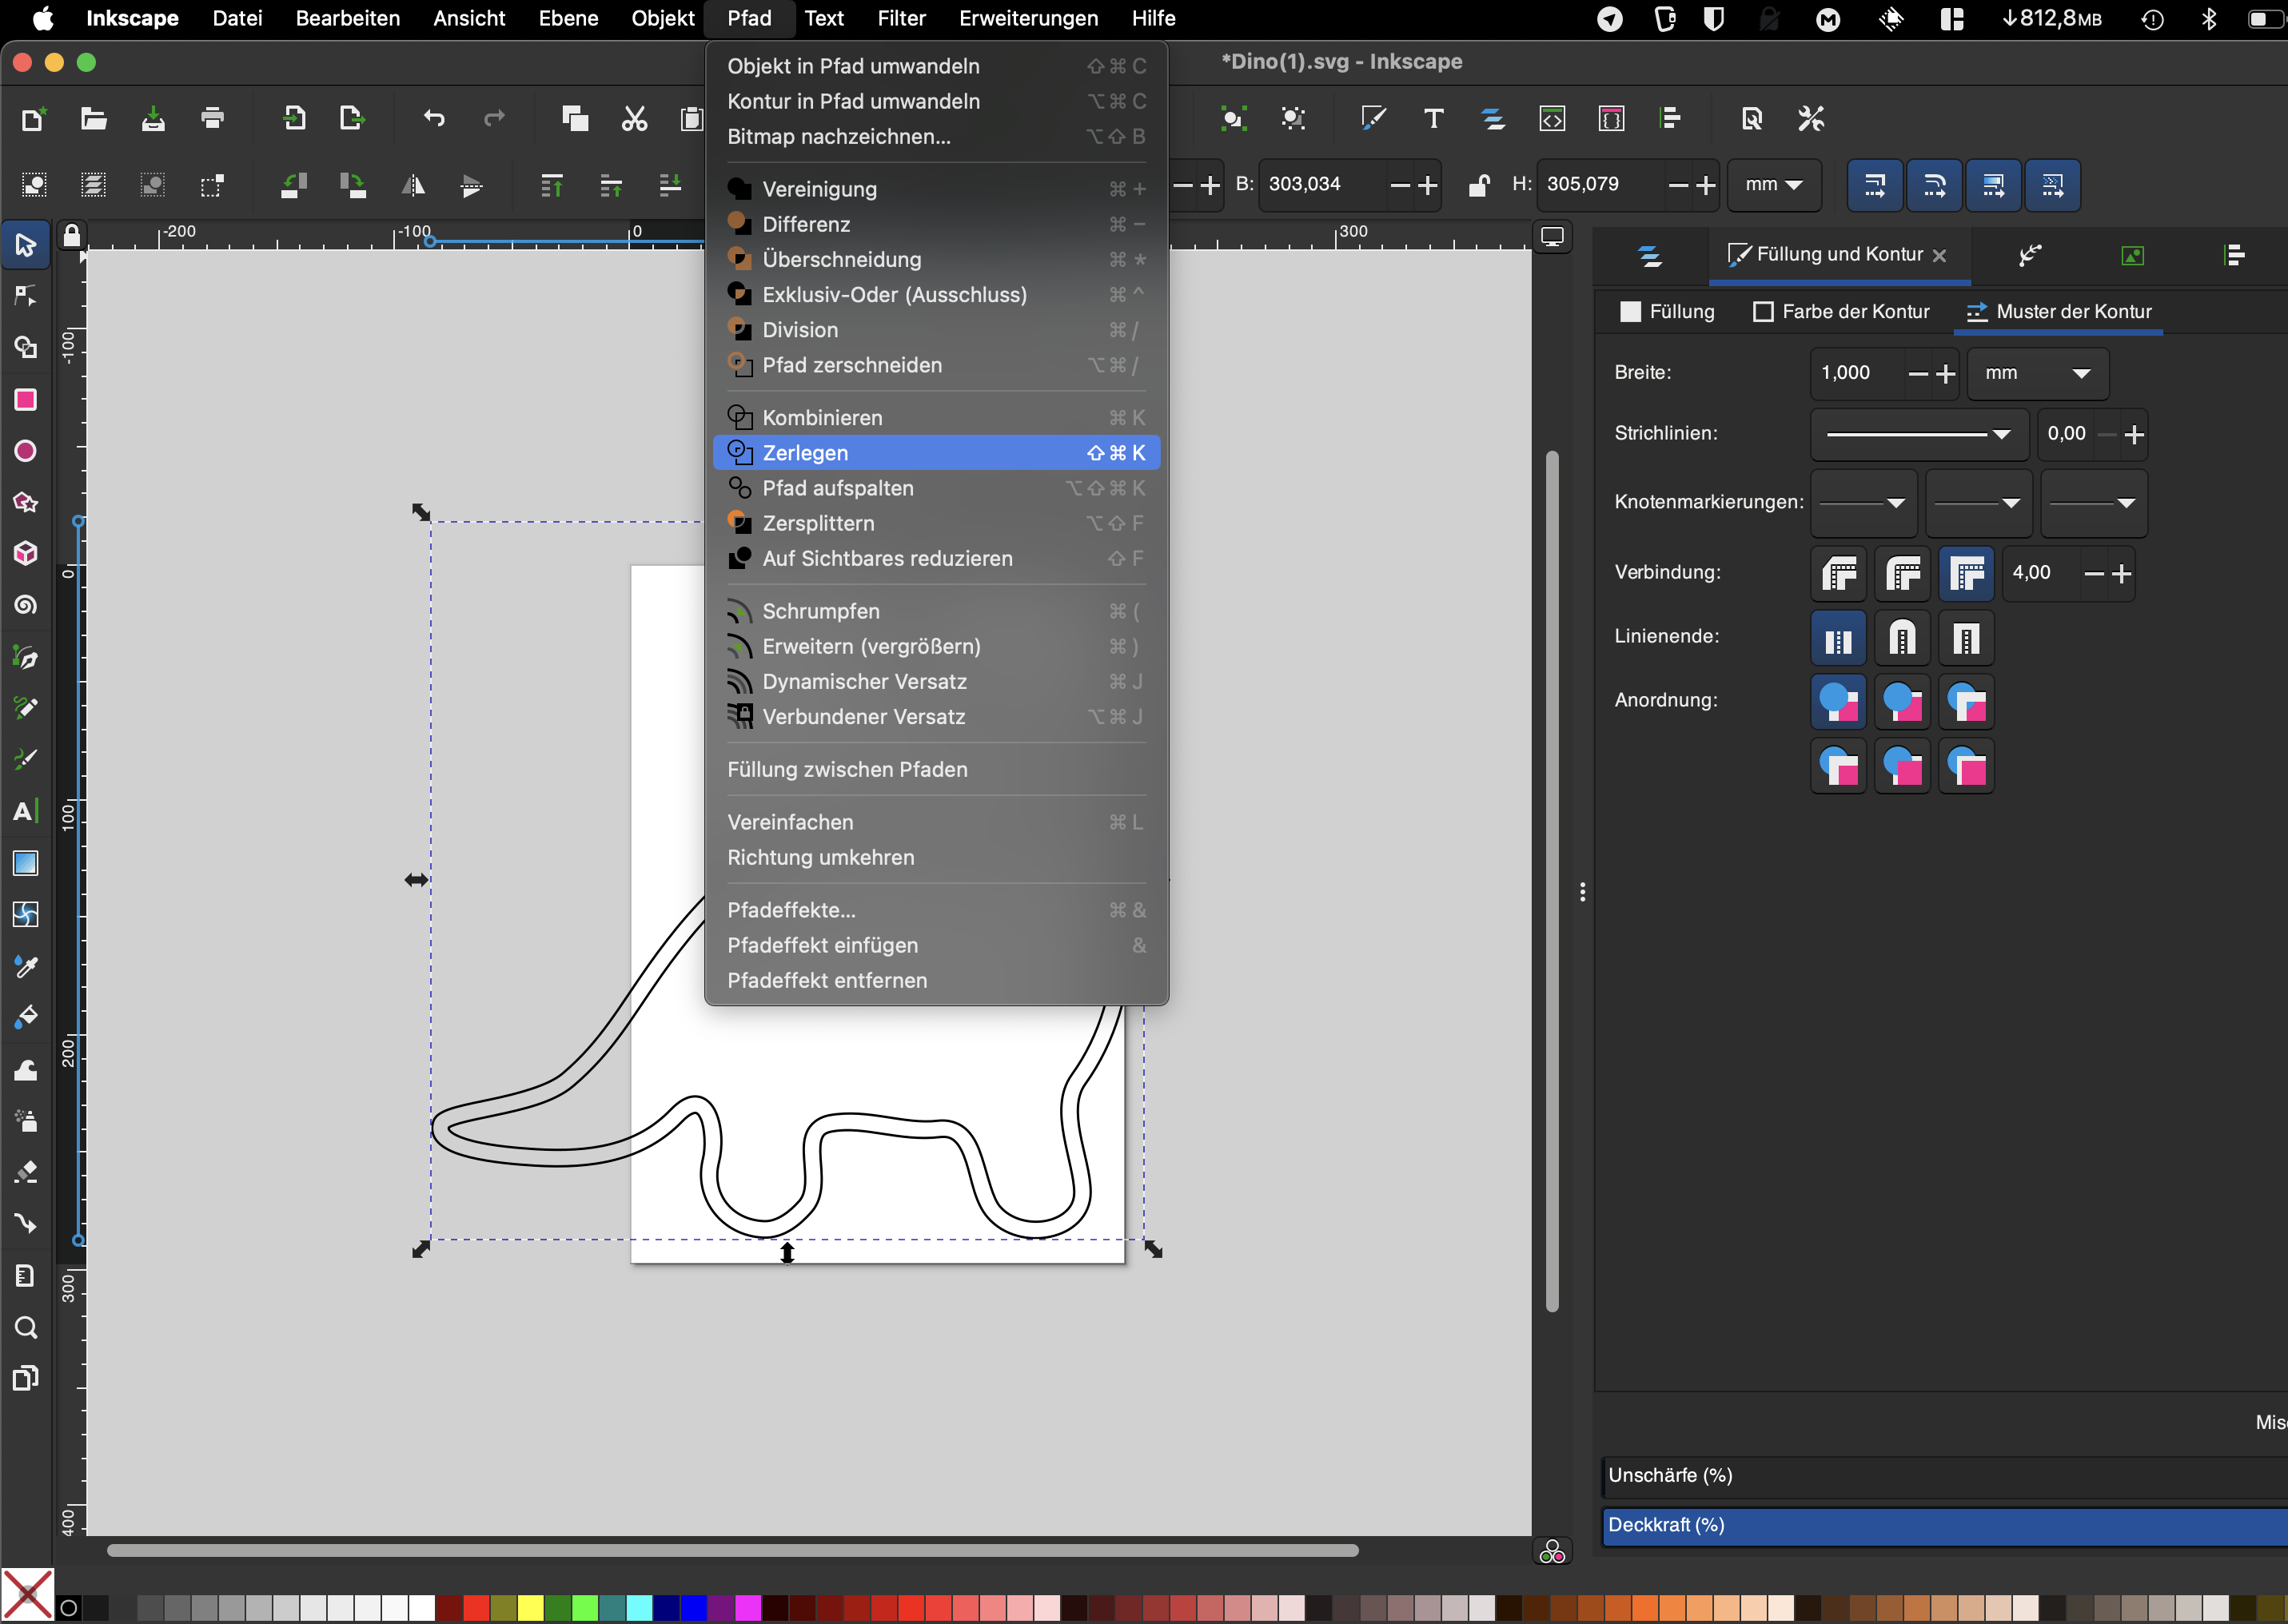
Task: Select the Calligraphy tool
Action: 26,760
